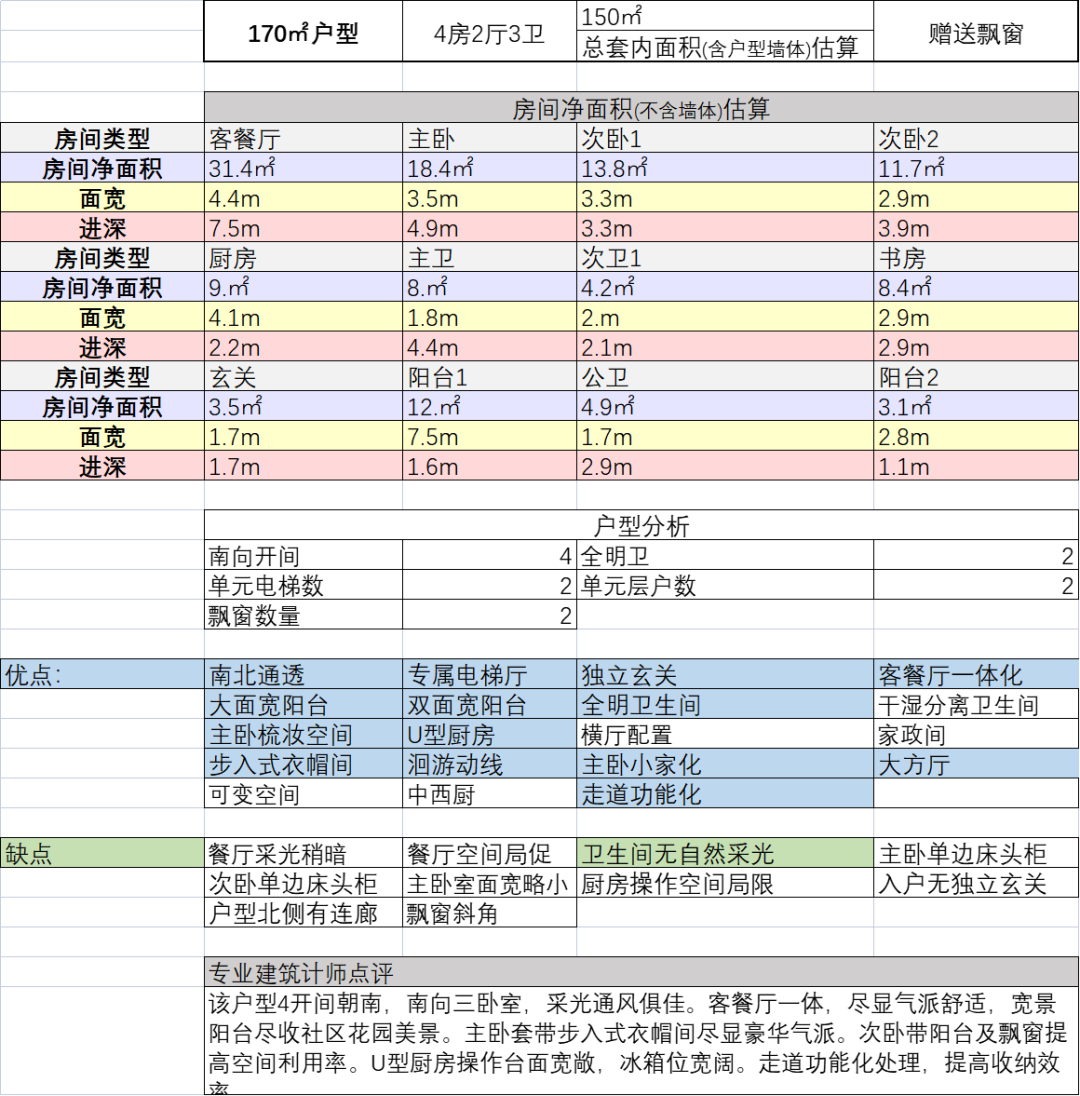Select the '单元电梯数' cell
1080x1096 pixels.
[x=303, y=585]
